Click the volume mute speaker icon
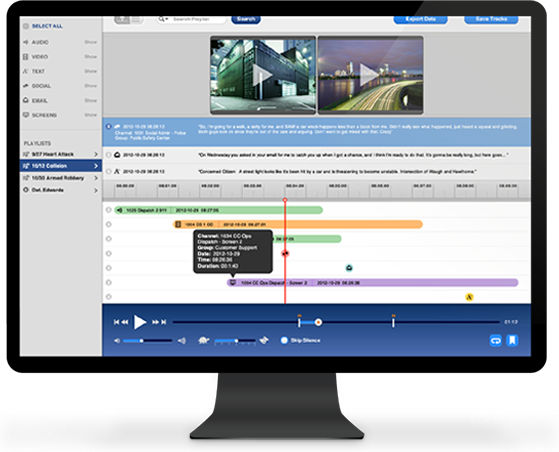This screenshot has height=452, width=559. (x=117, y=341)
